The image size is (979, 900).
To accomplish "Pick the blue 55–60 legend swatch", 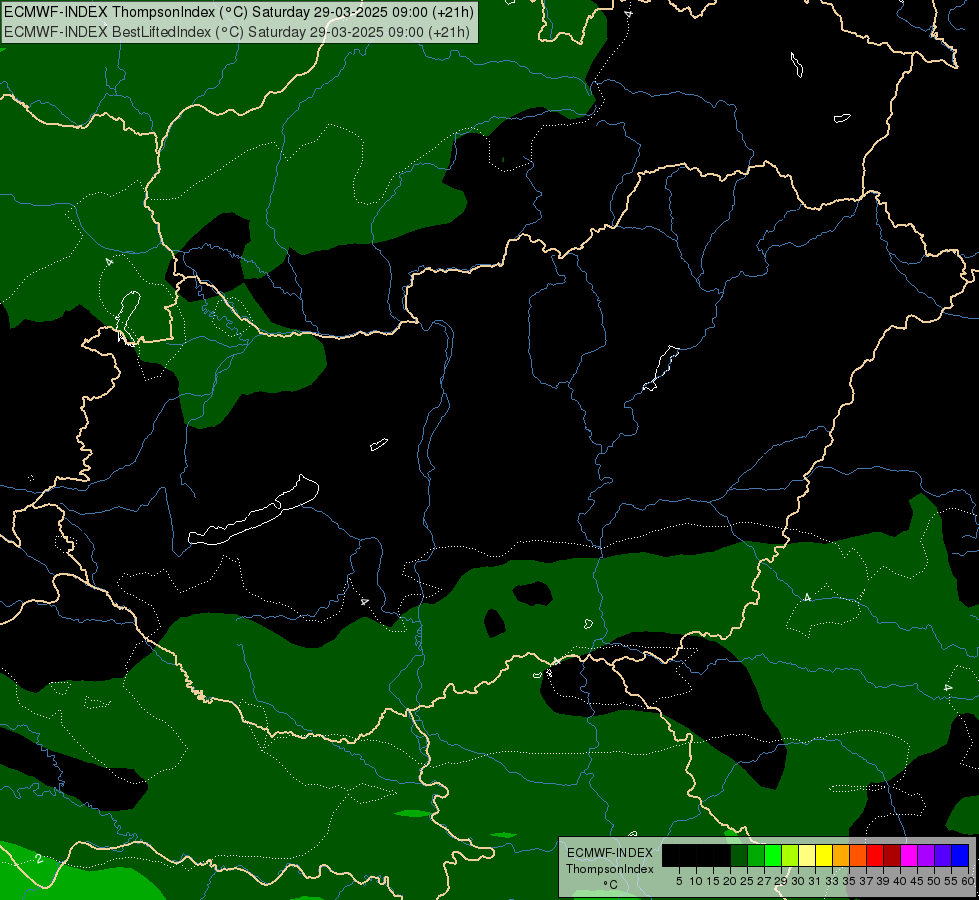I will [960, 855].
